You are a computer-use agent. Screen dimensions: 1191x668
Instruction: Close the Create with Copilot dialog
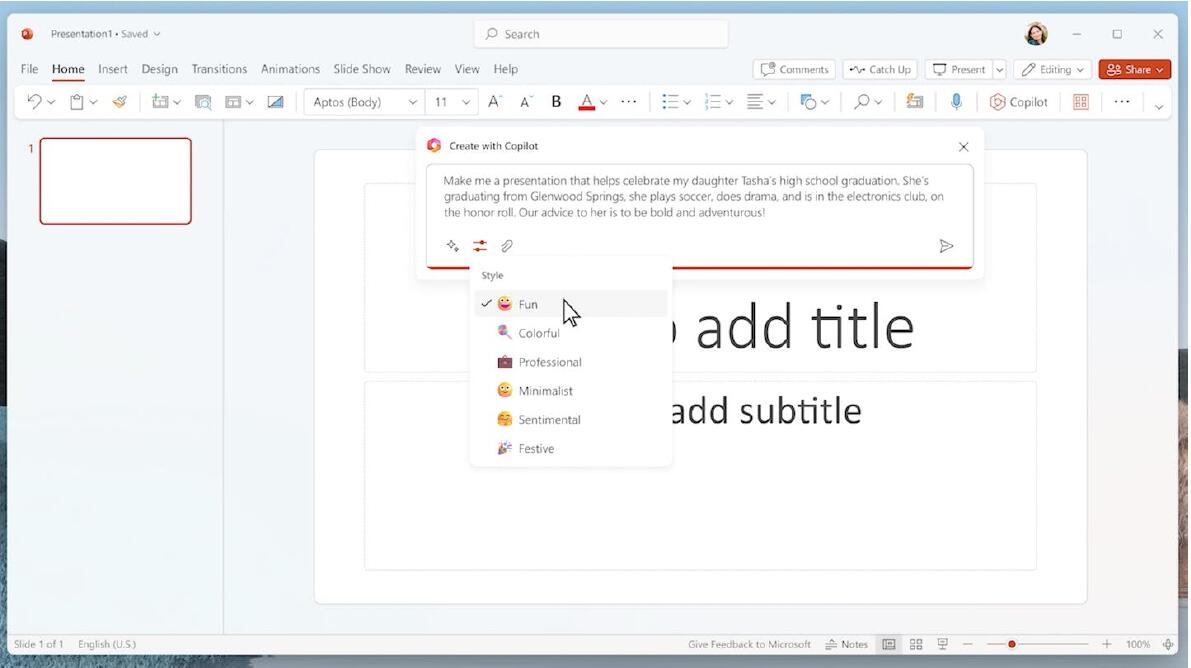tap(963, 147)
